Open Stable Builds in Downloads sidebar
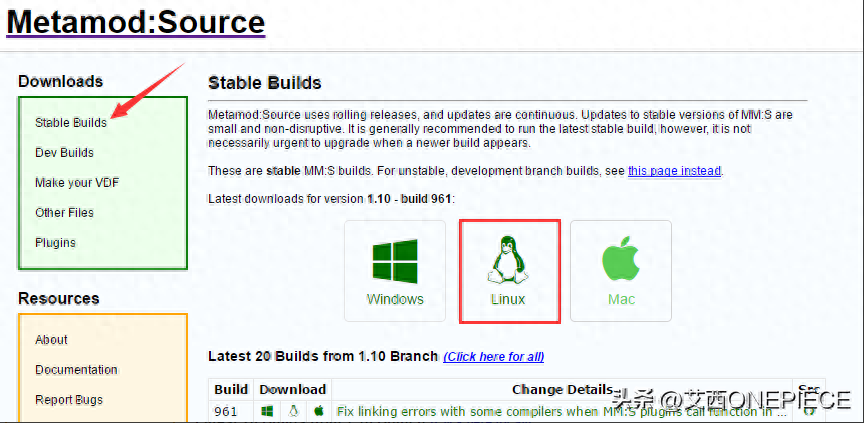Screen dimensions: 864x423 [71, 123]
